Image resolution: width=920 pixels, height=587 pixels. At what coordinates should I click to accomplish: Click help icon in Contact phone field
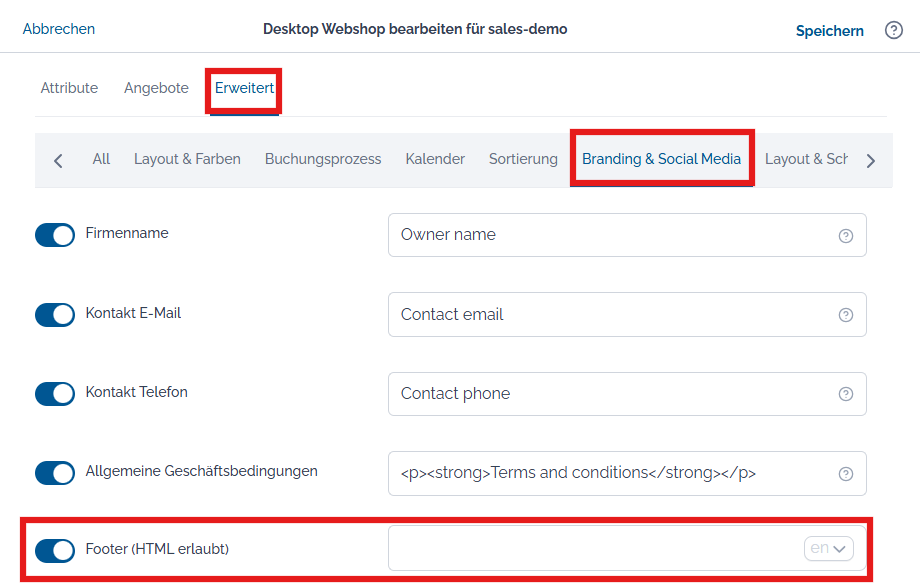pos(845,394)
